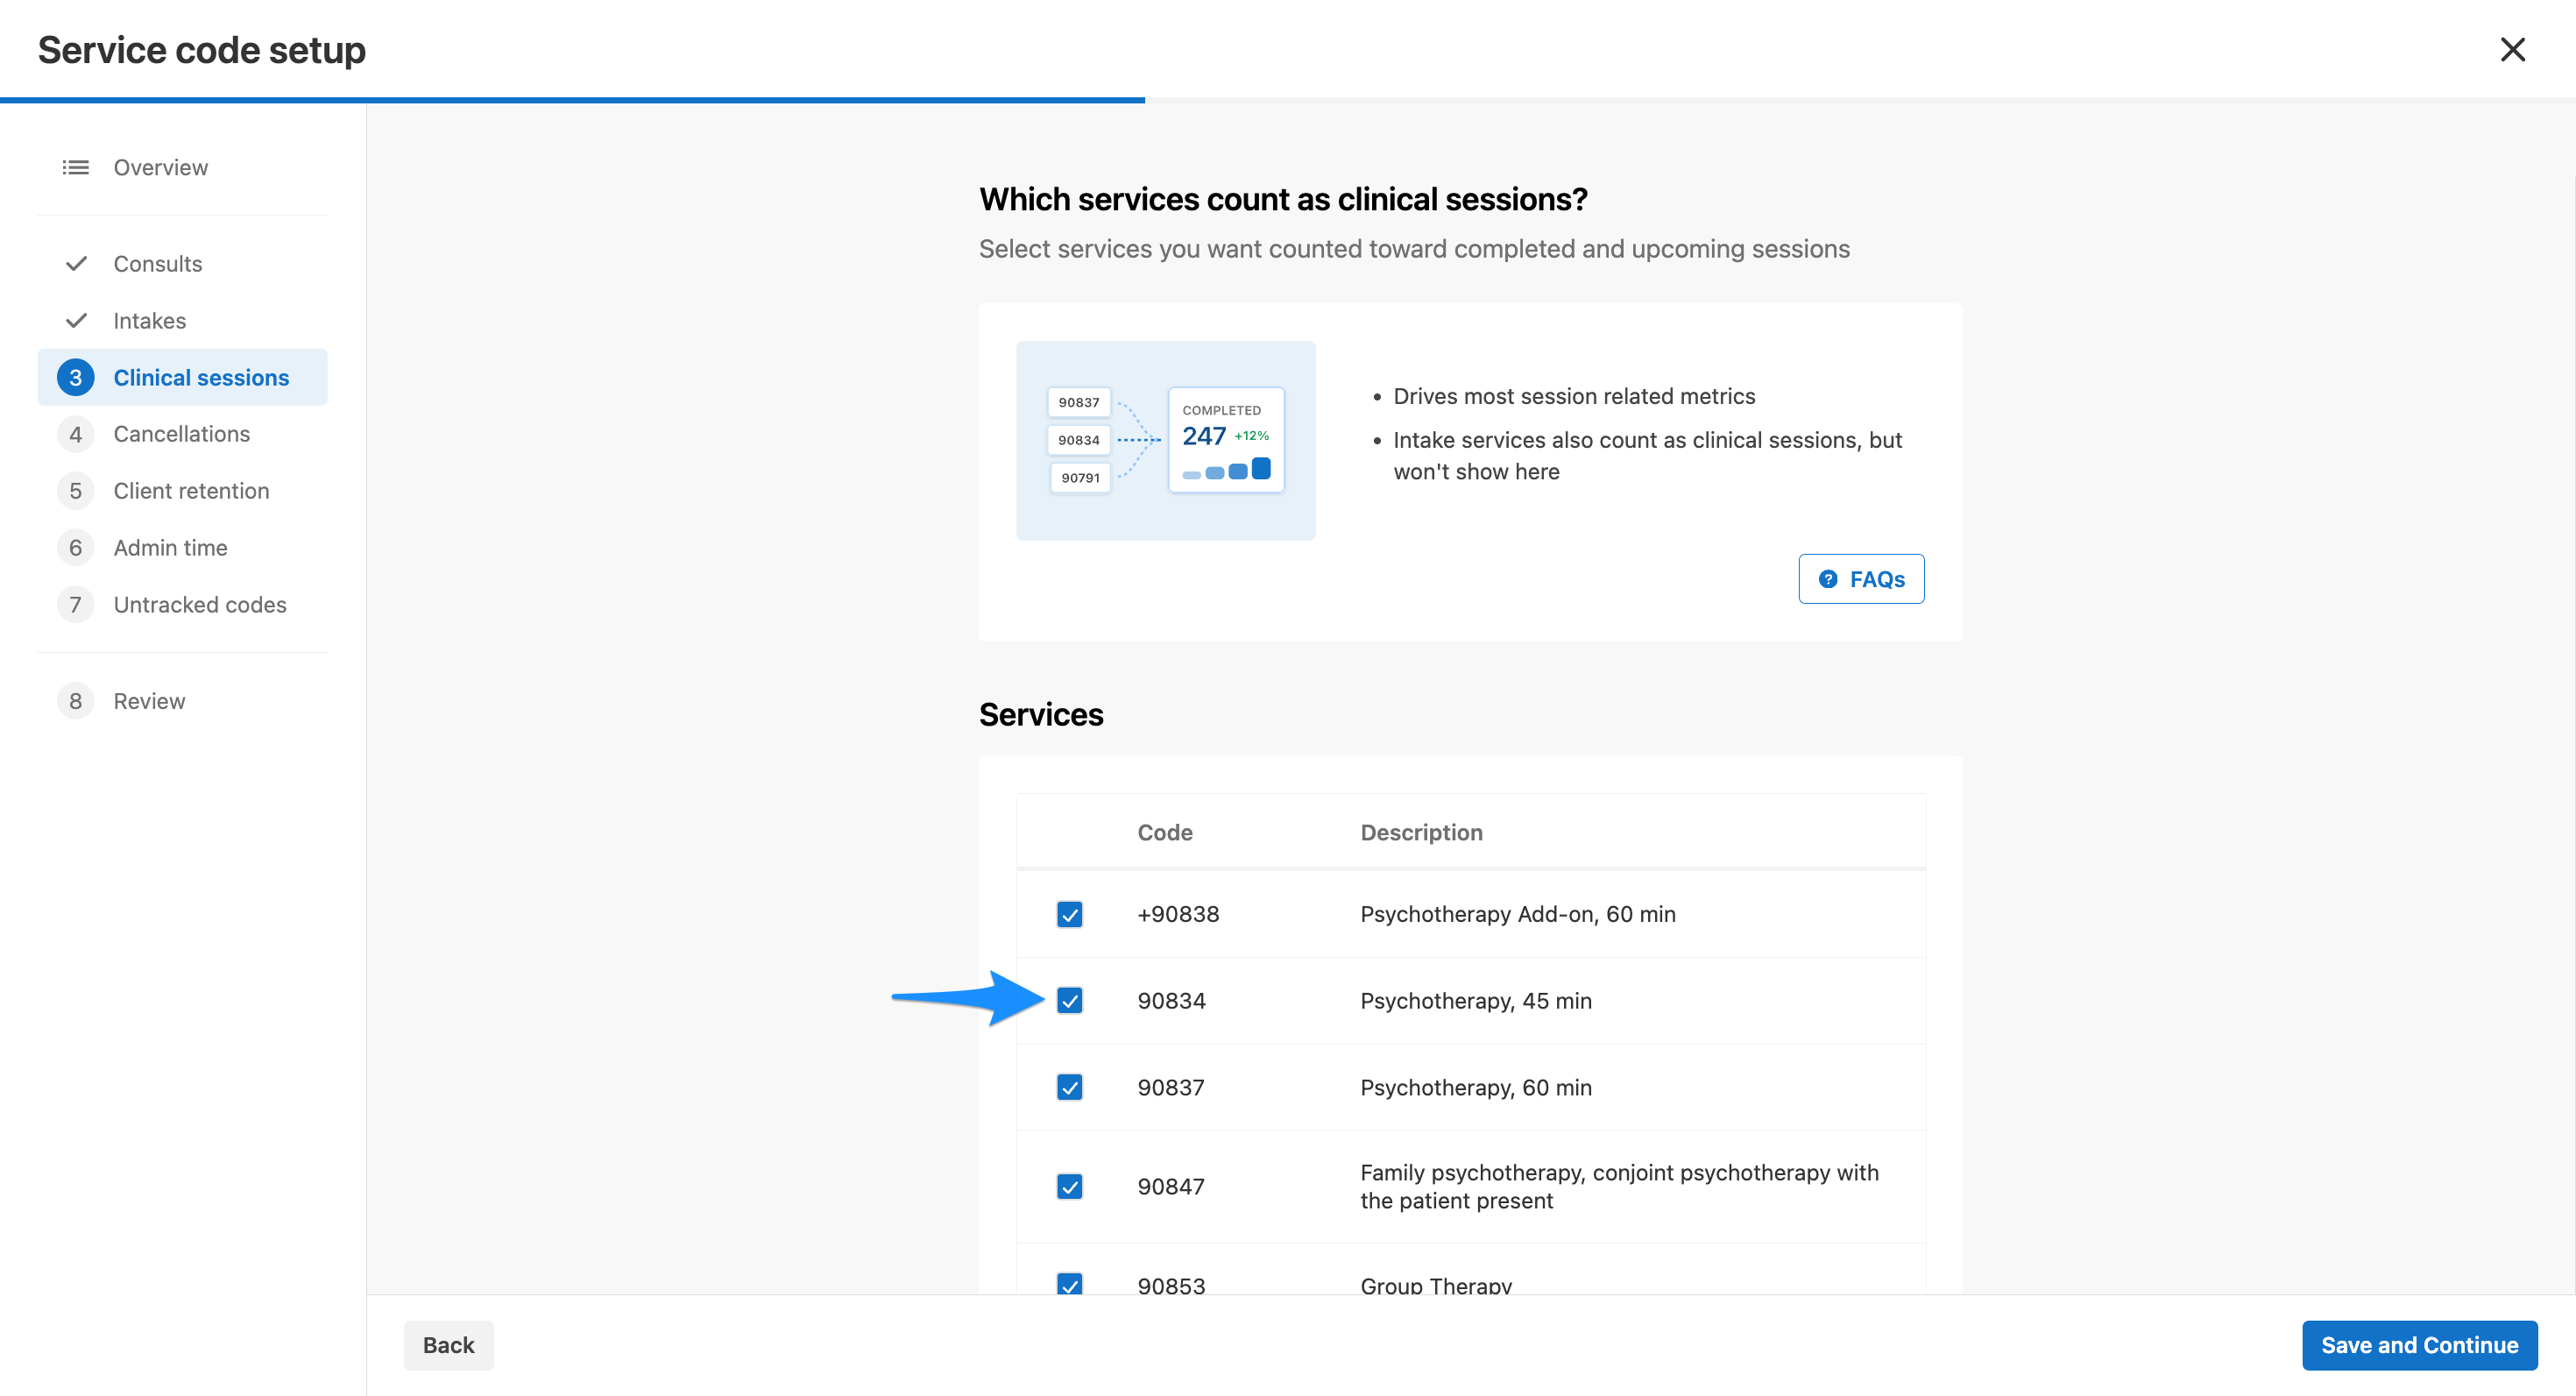Click 'Psychotherapy Add-on, 60 min' description

pyautogui.click(x=1518, y=914)
